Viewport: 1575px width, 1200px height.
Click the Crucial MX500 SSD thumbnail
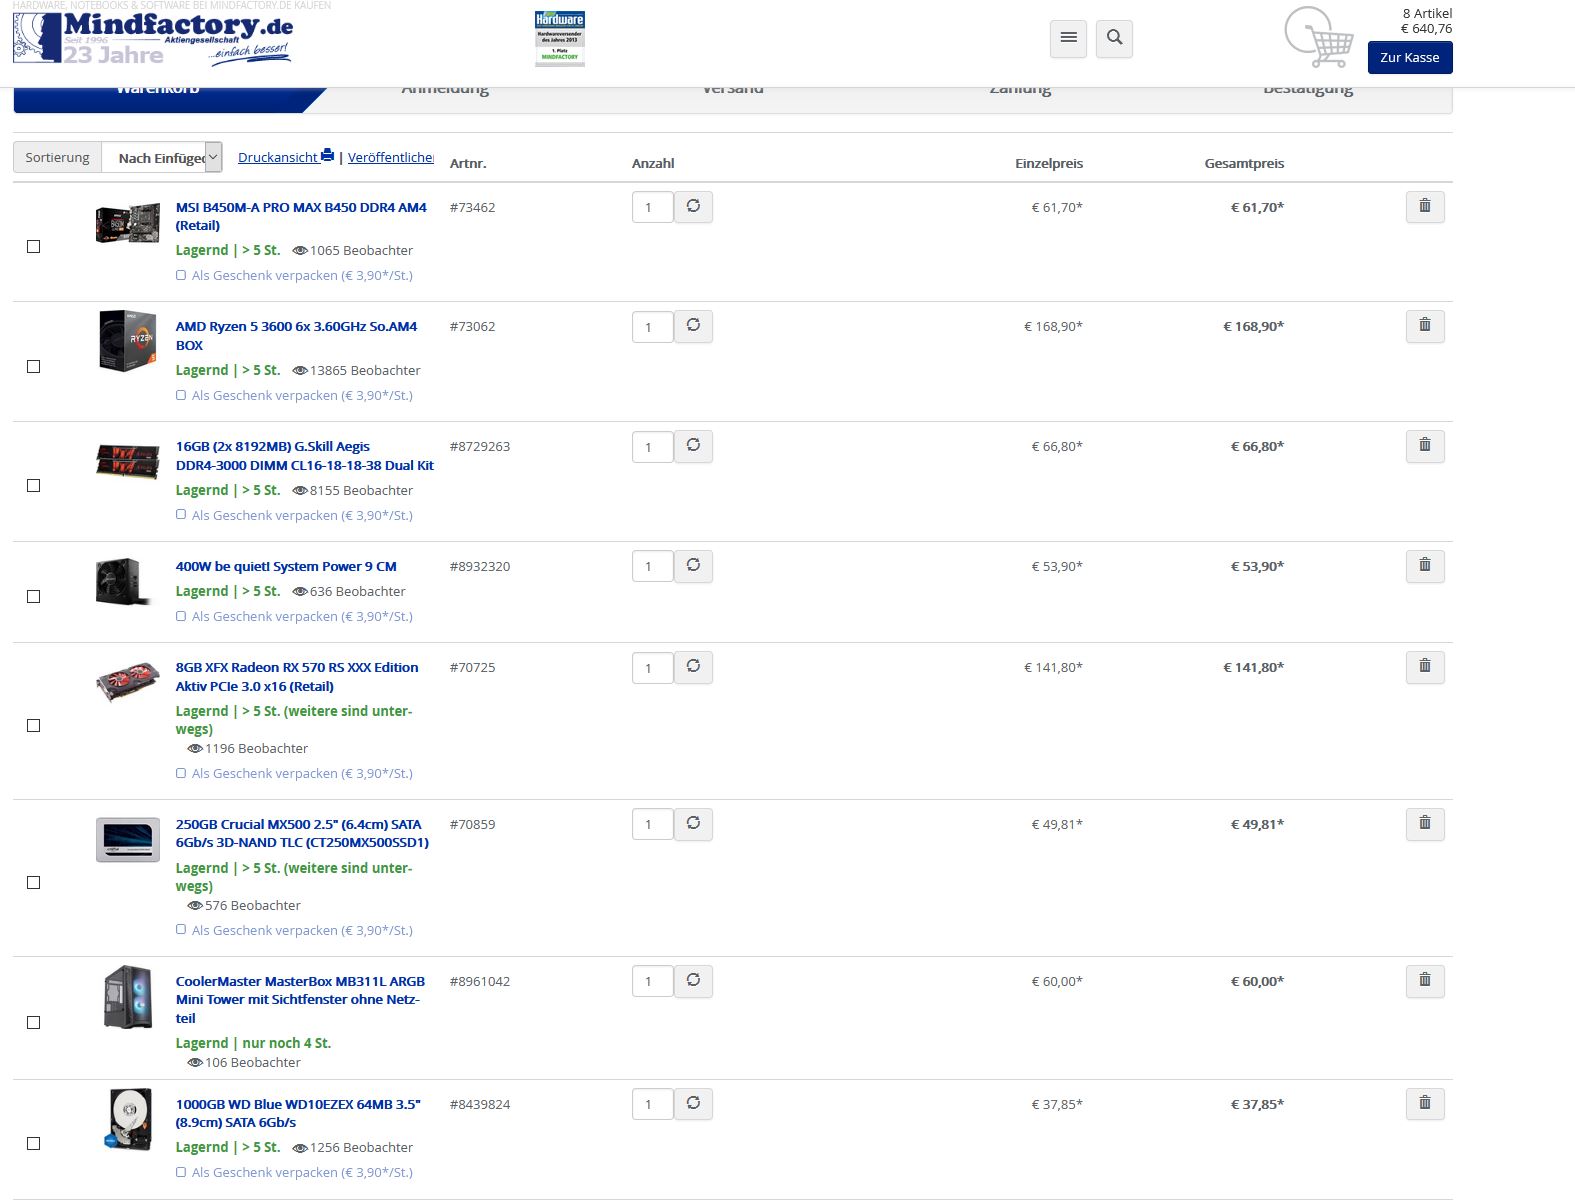[x=128, y=839]
